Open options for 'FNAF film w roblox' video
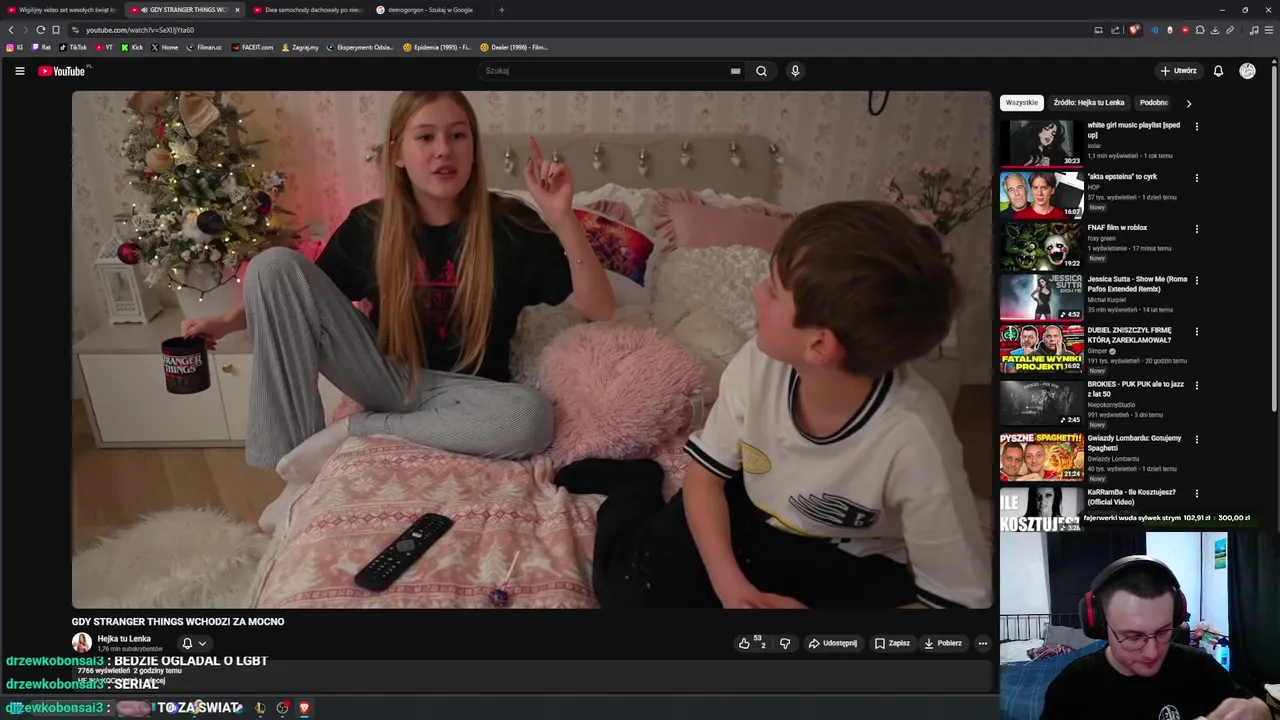This screenshot has width=1280, height=720. [1196, 229]
